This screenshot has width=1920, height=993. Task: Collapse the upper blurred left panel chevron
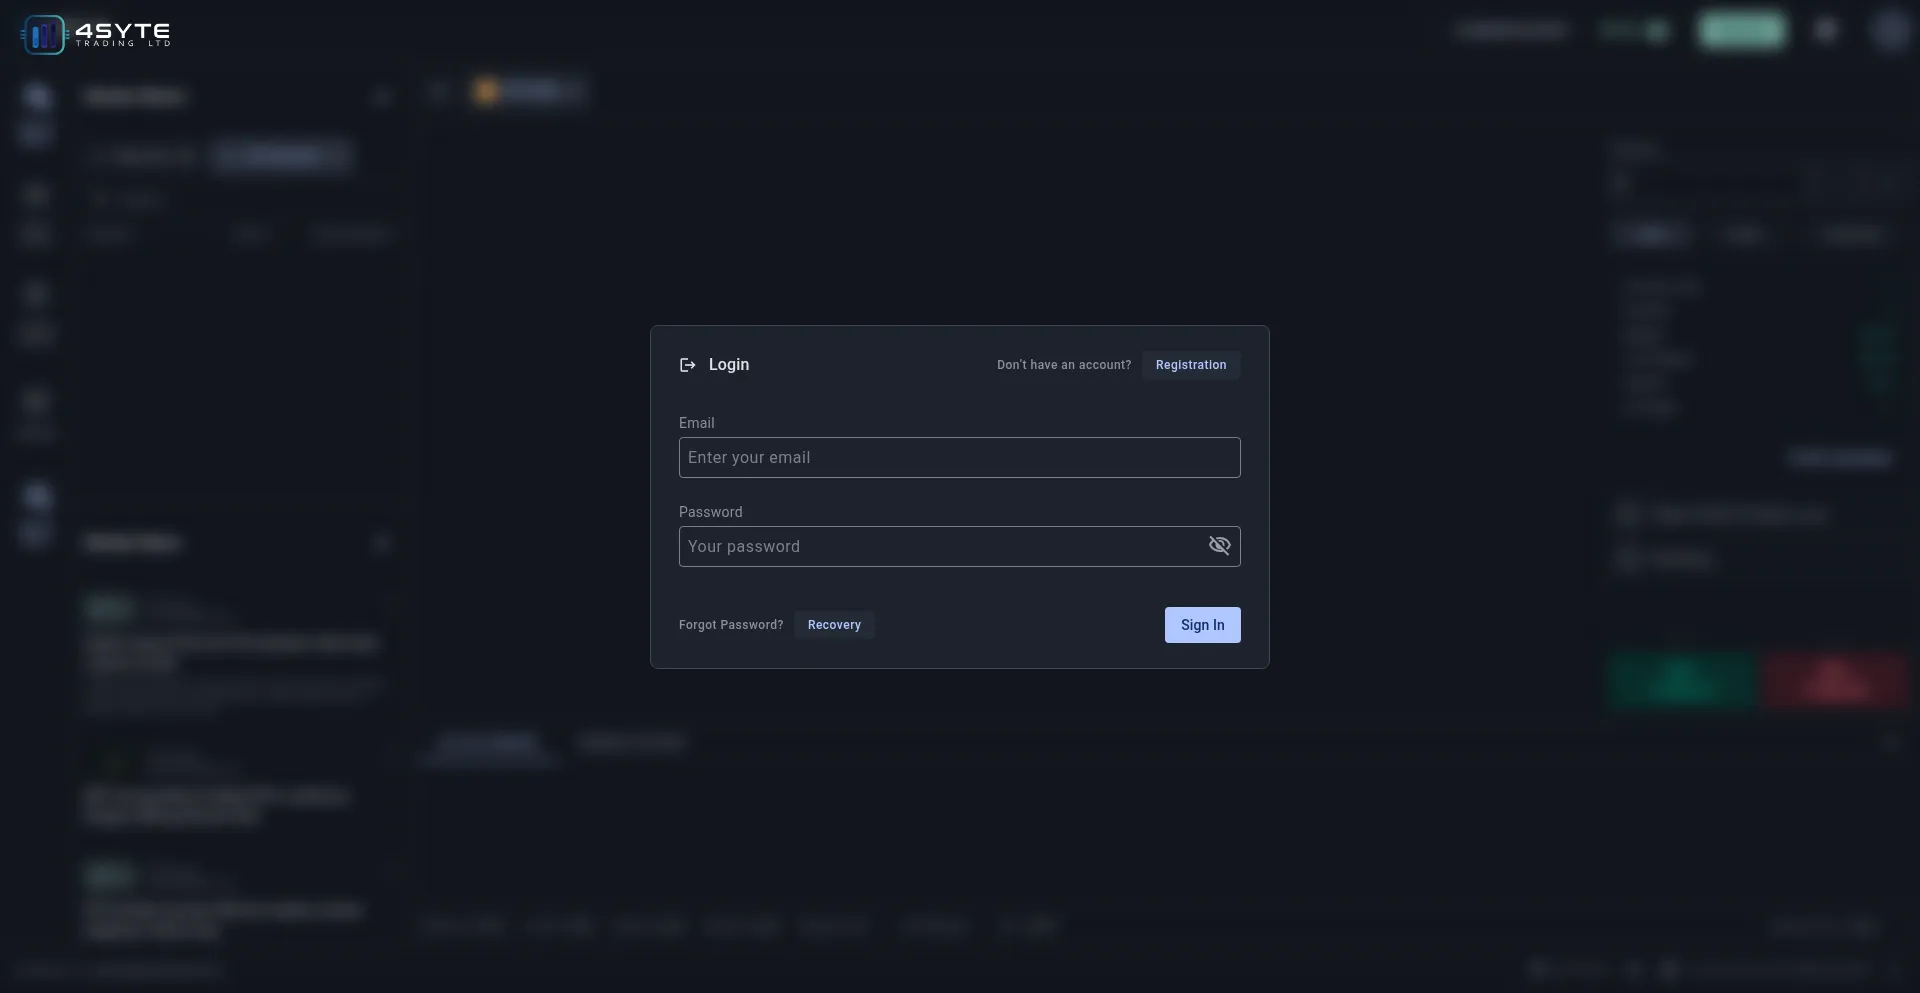pos(381,97)
